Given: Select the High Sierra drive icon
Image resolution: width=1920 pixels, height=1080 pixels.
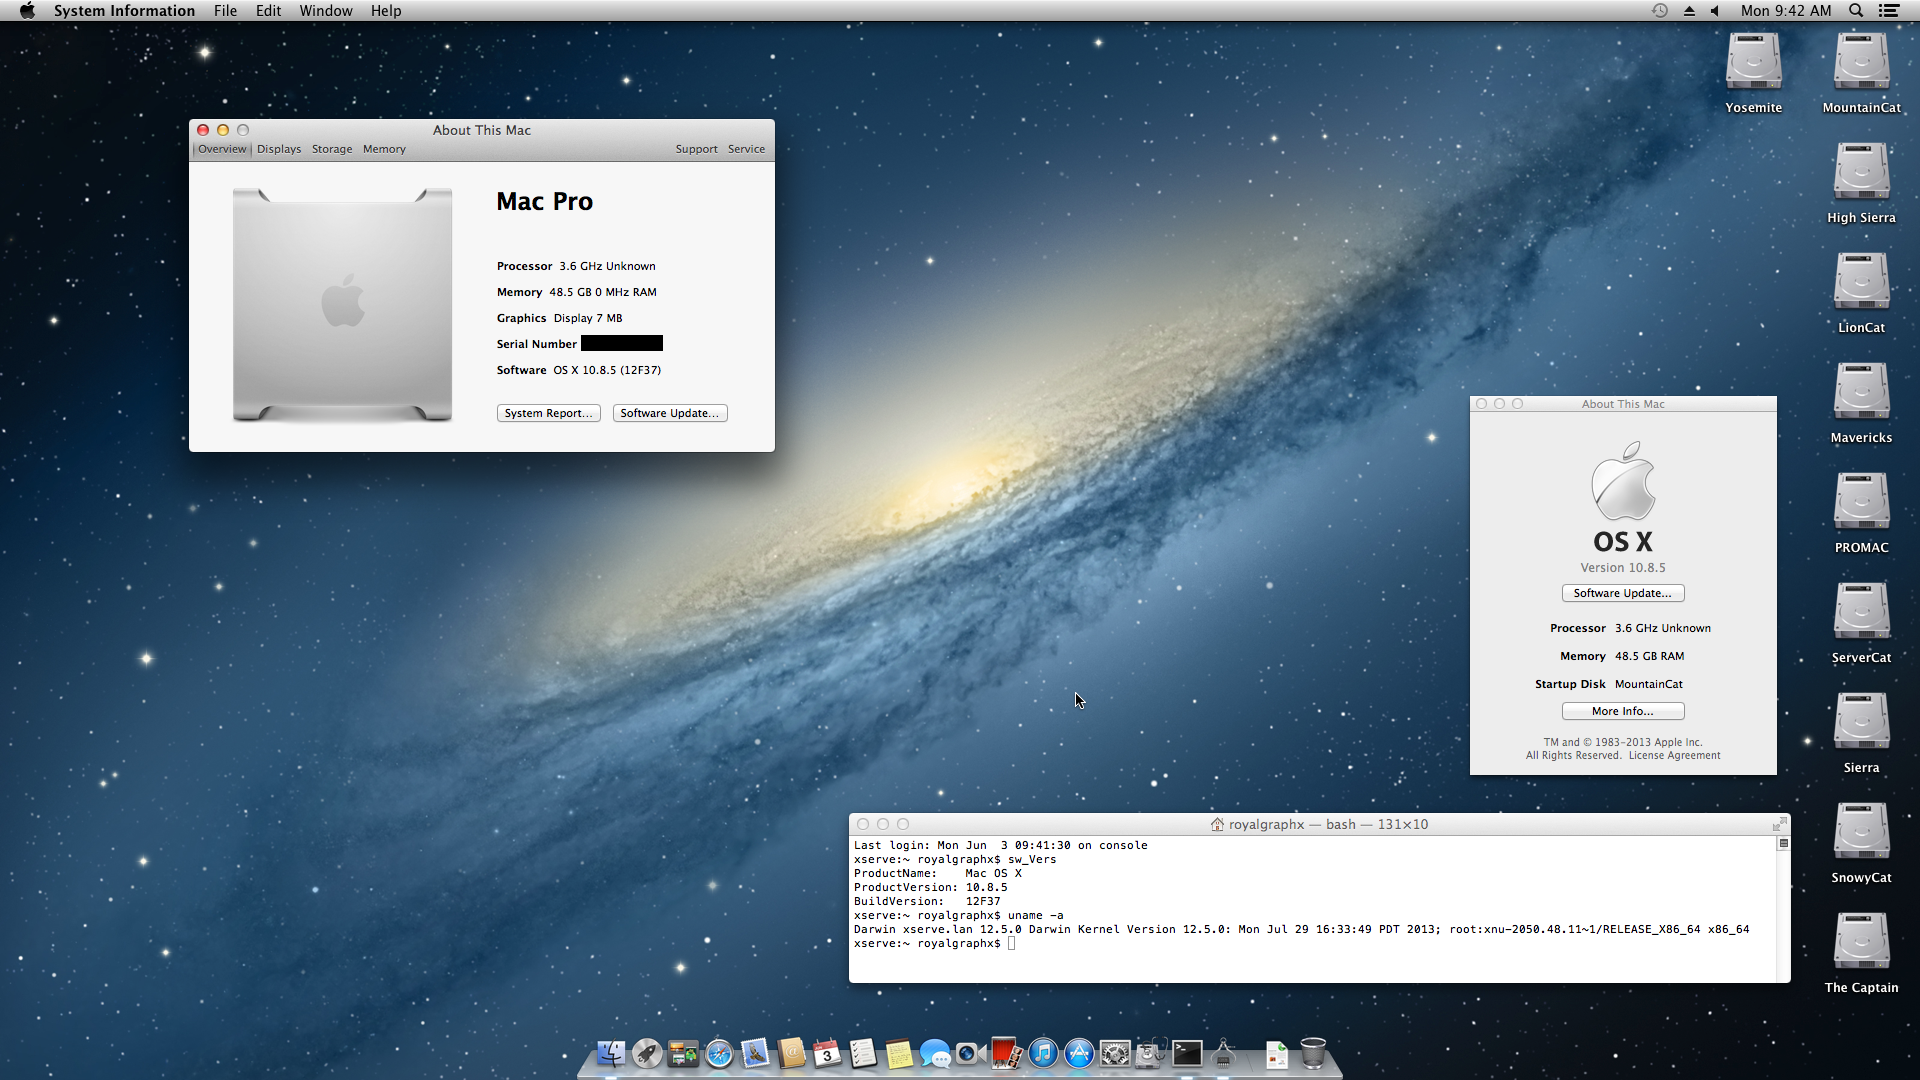Looking at the screenshot, I should (x=1861, y=172).
